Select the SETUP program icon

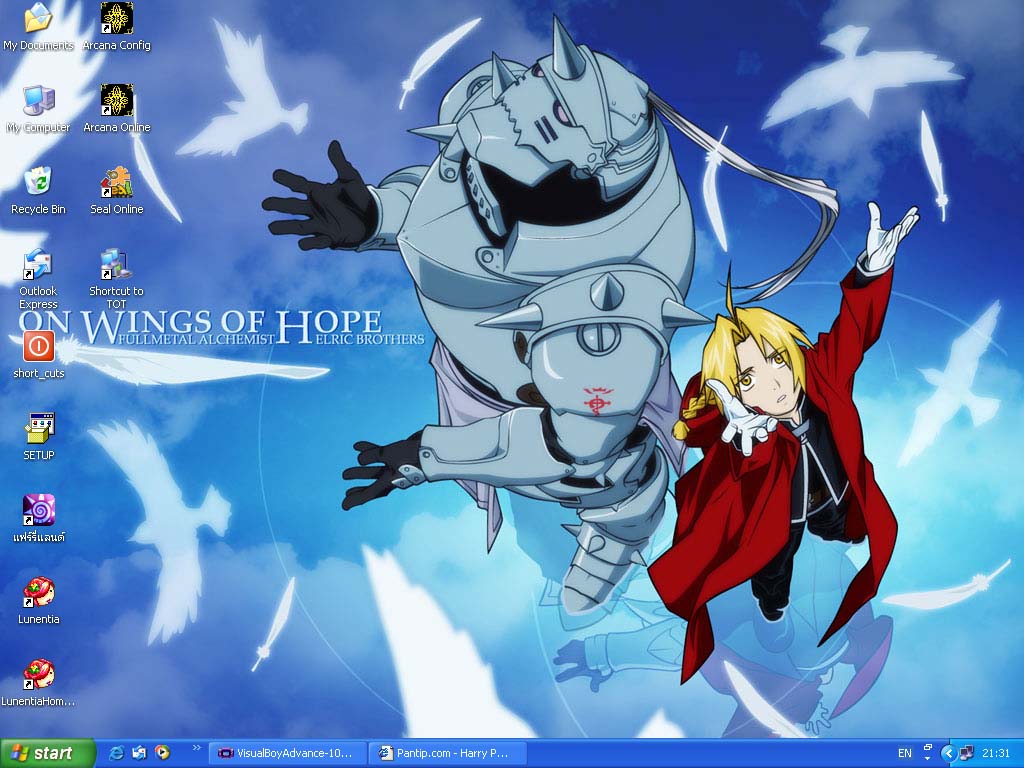point(39,436)
